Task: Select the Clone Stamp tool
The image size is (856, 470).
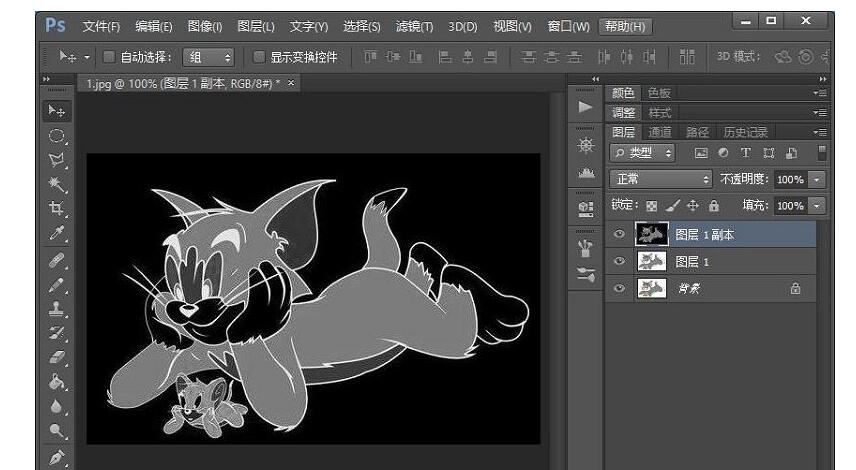Action: click(57, 308)
